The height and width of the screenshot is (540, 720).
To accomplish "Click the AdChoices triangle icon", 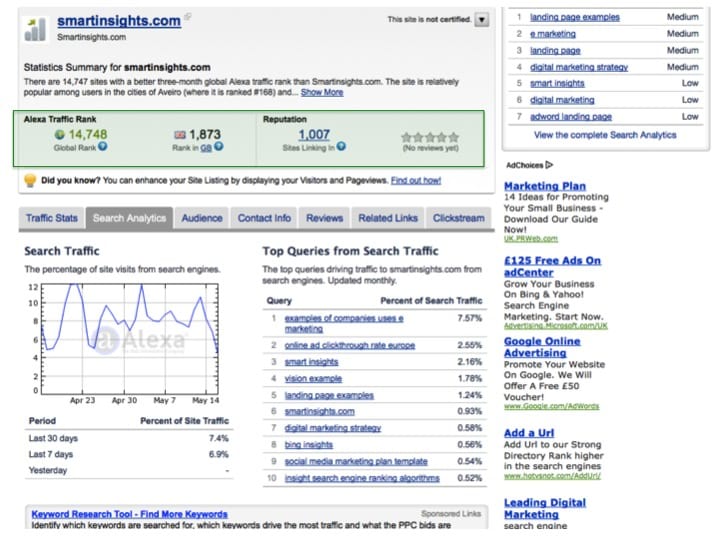I will [549, 165].
